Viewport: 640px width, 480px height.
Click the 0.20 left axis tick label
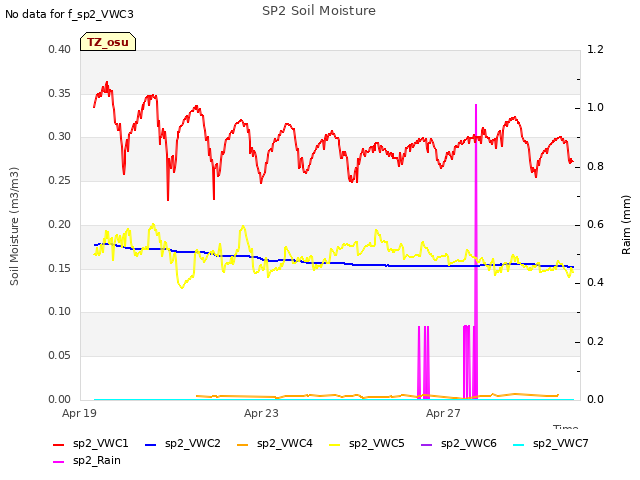click(60, 224)
